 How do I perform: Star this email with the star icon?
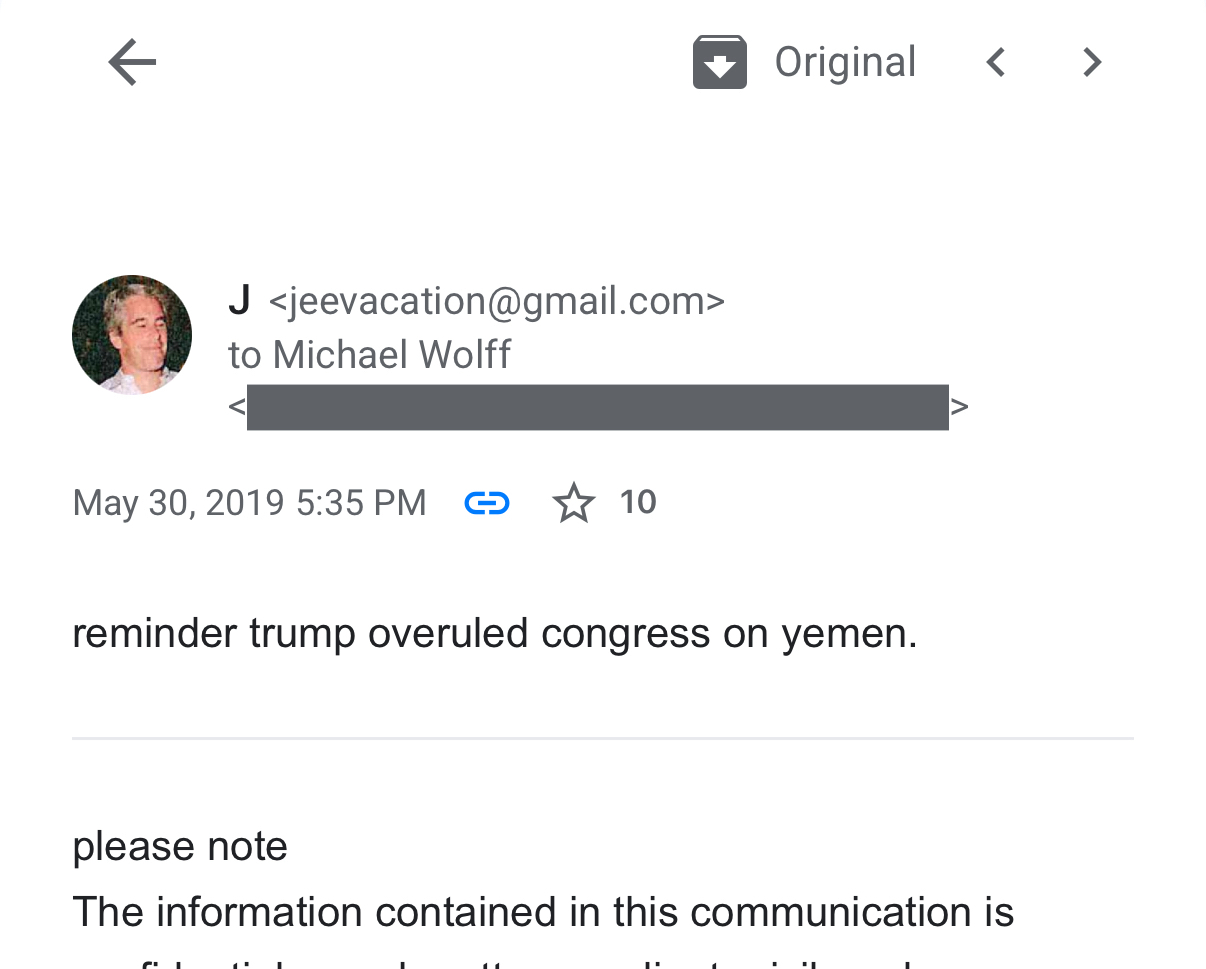(573, 503)
